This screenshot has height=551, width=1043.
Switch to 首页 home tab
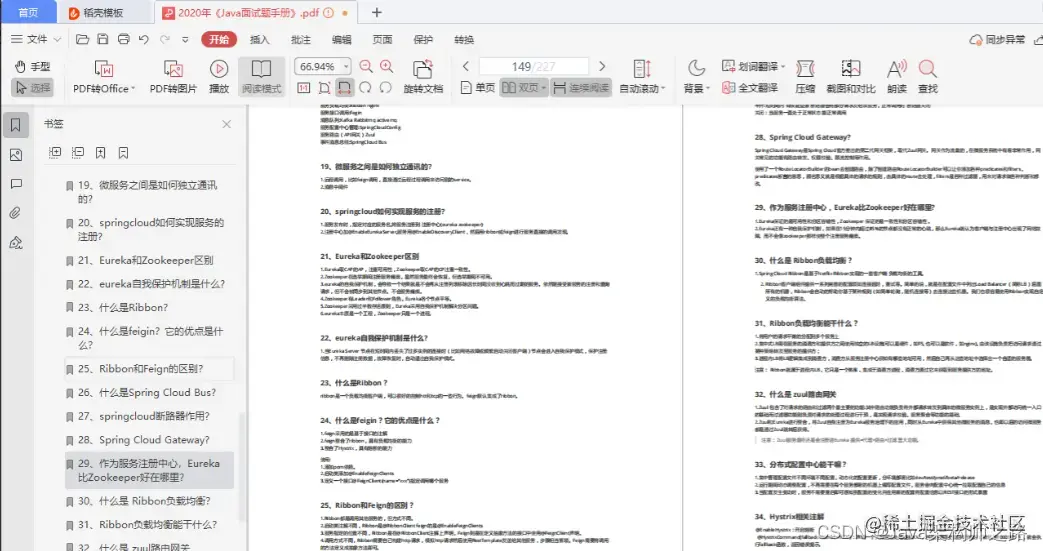28,13
